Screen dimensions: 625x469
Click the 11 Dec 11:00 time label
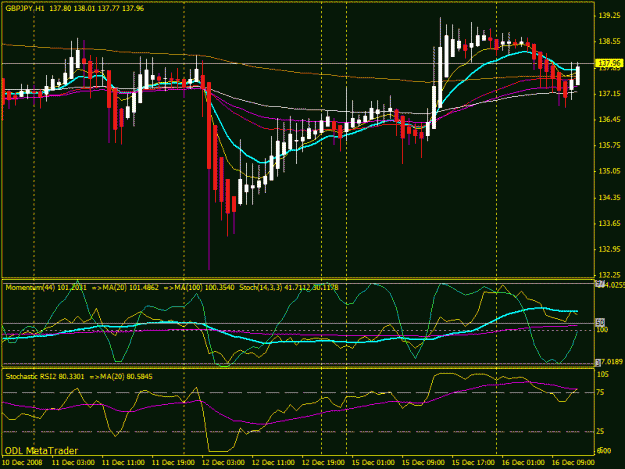click(x=123, y=463)
